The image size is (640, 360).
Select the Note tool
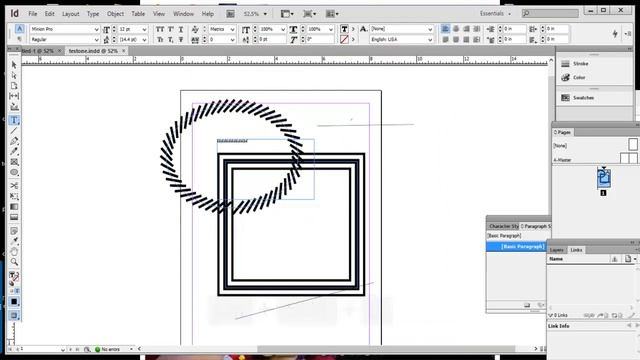pos(14,231)
